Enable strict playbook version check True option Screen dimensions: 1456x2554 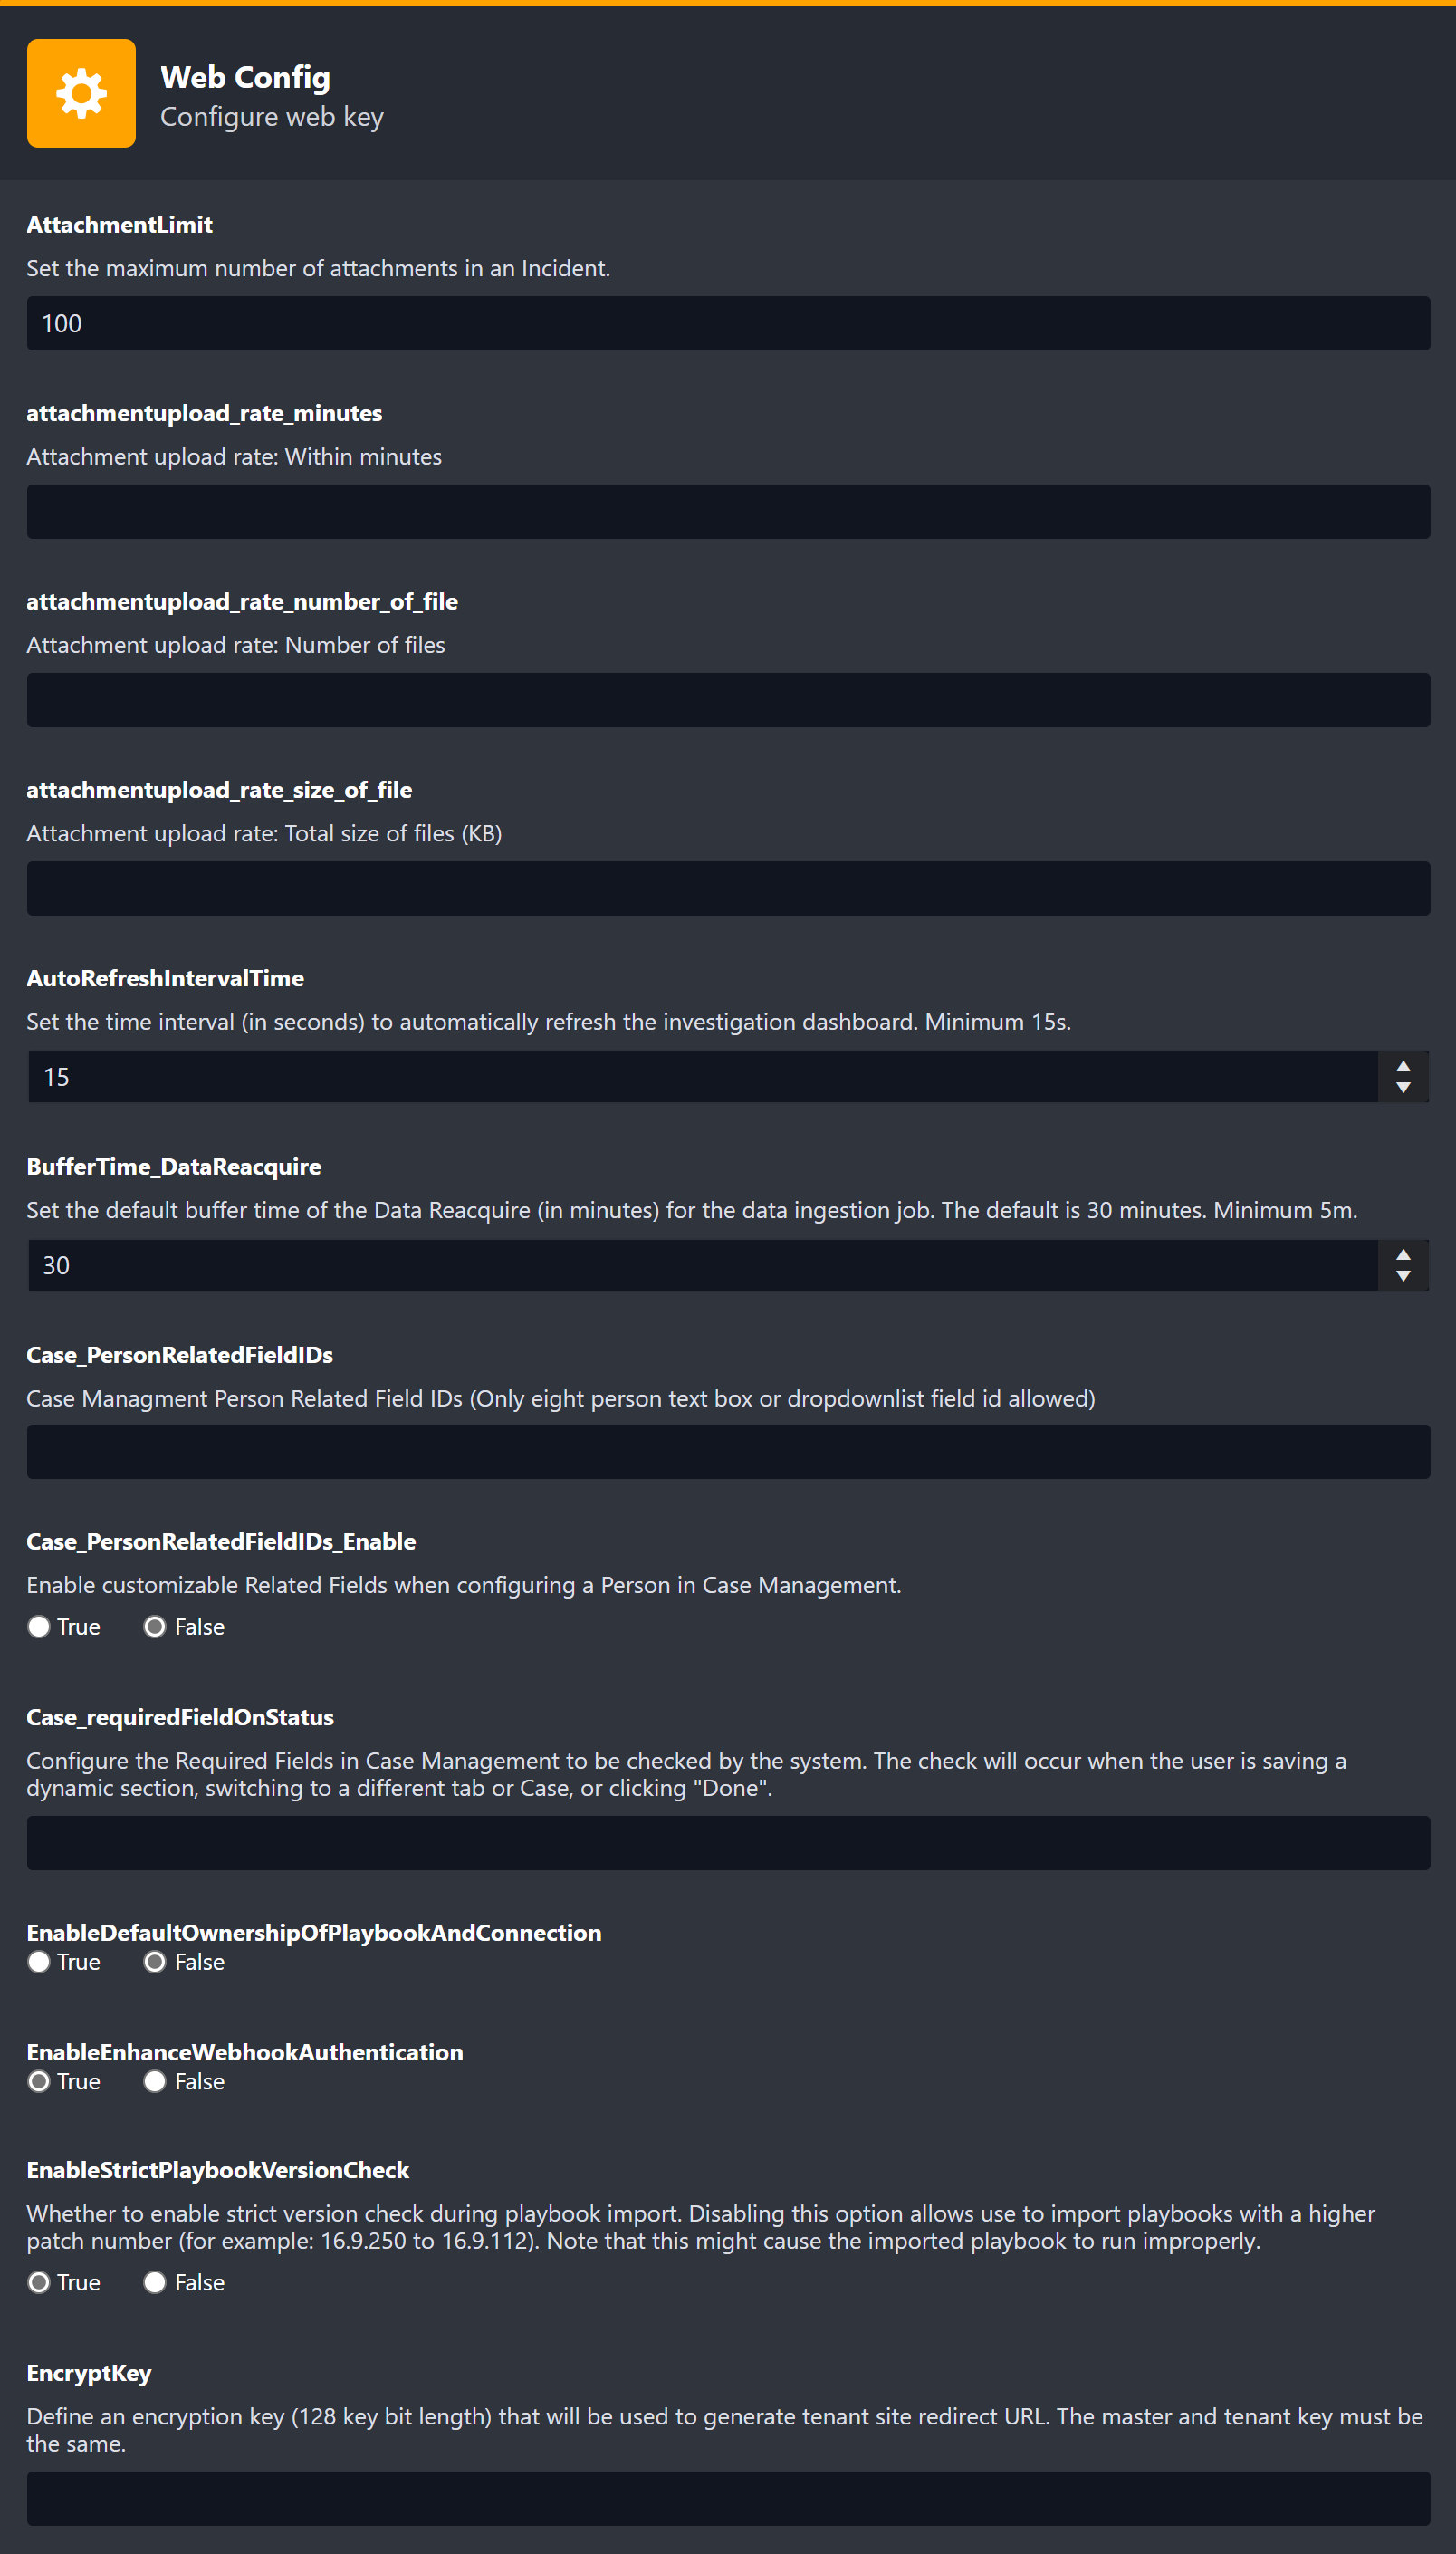point(39,2282)
